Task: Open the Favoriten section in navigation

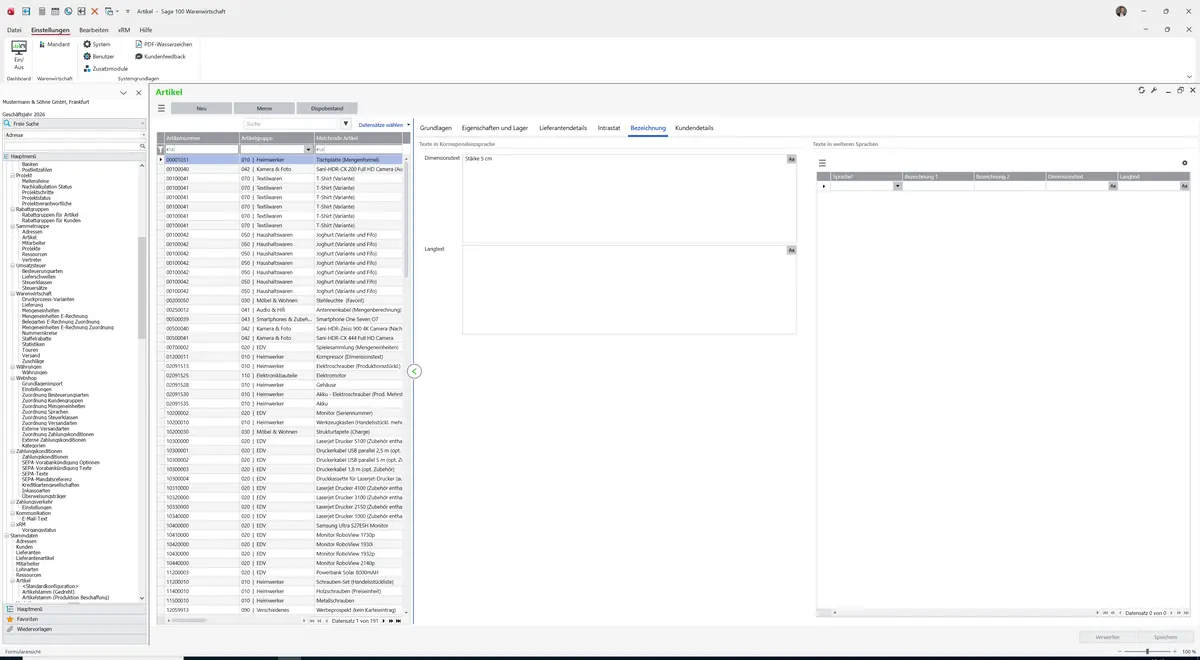Action: coord(72,619)
